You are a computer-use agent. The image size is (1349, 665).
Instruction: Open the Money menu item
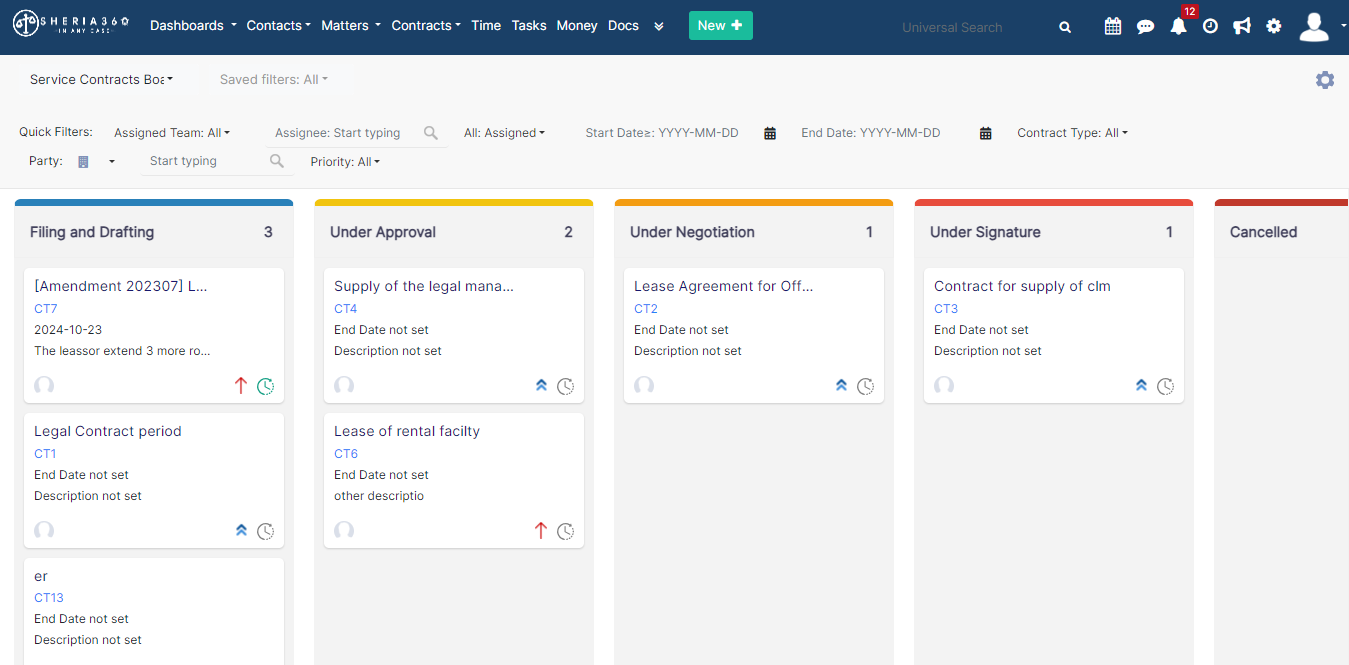click(577, 26)
